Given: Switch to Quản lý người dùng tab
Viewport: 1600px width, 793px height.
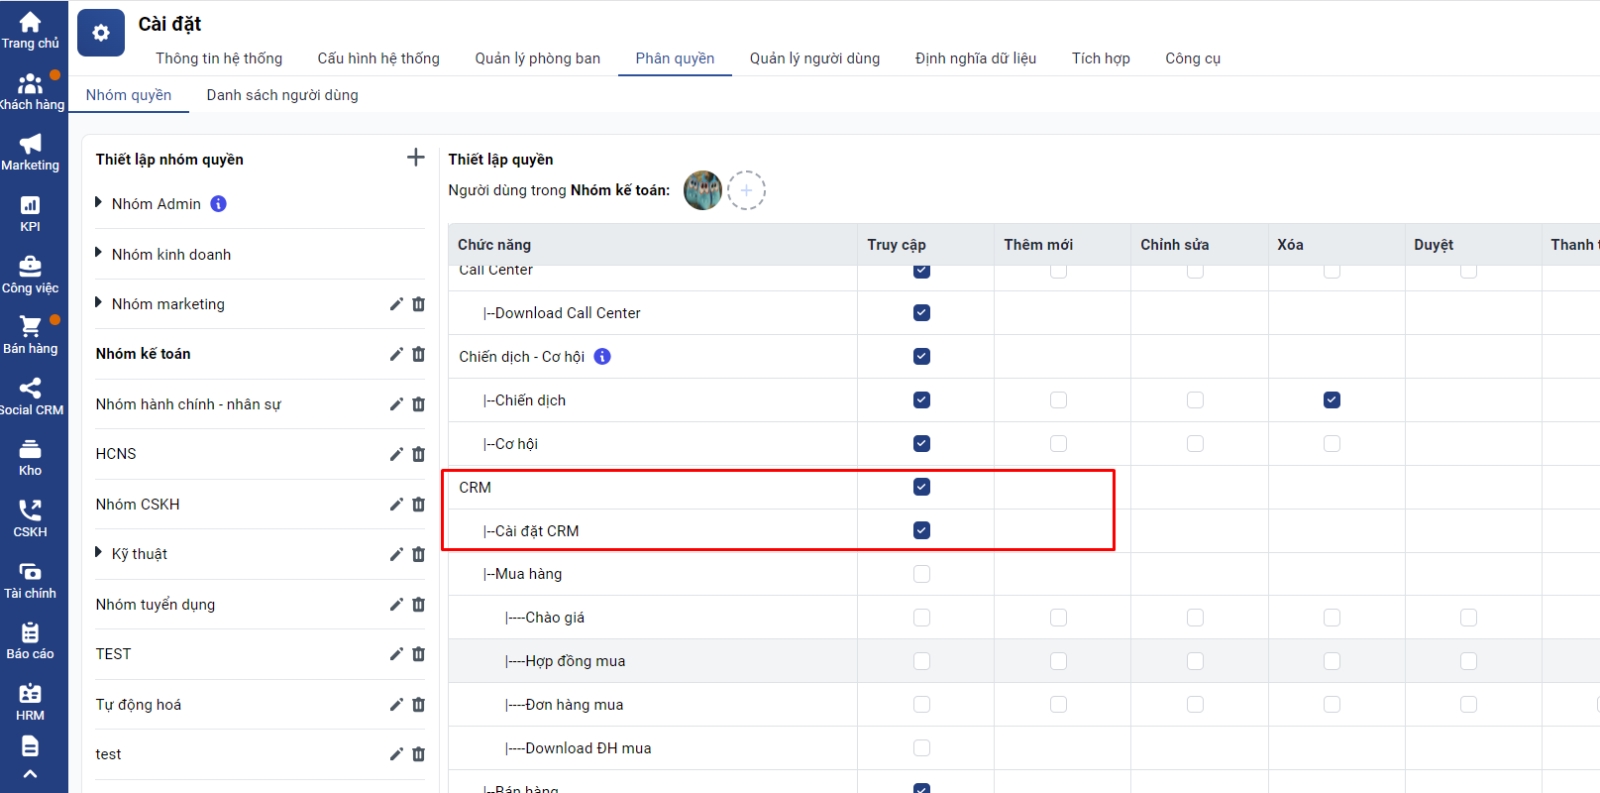Looking at the screenshot, I should click(x=814, y=58).
